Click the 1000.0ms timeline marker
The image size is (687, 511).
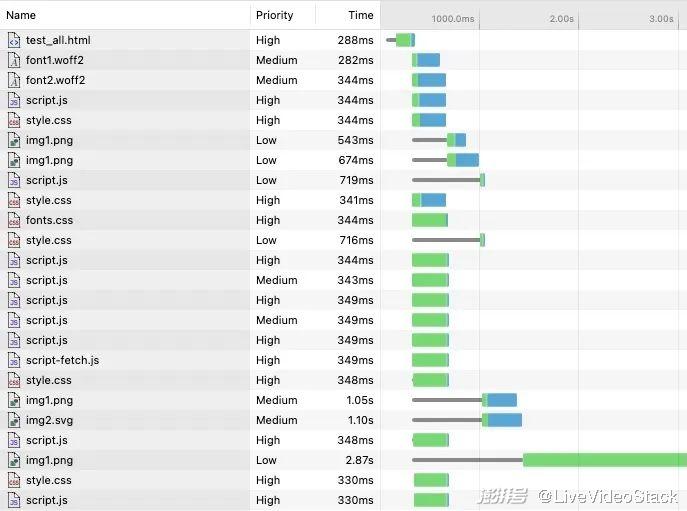454,19
